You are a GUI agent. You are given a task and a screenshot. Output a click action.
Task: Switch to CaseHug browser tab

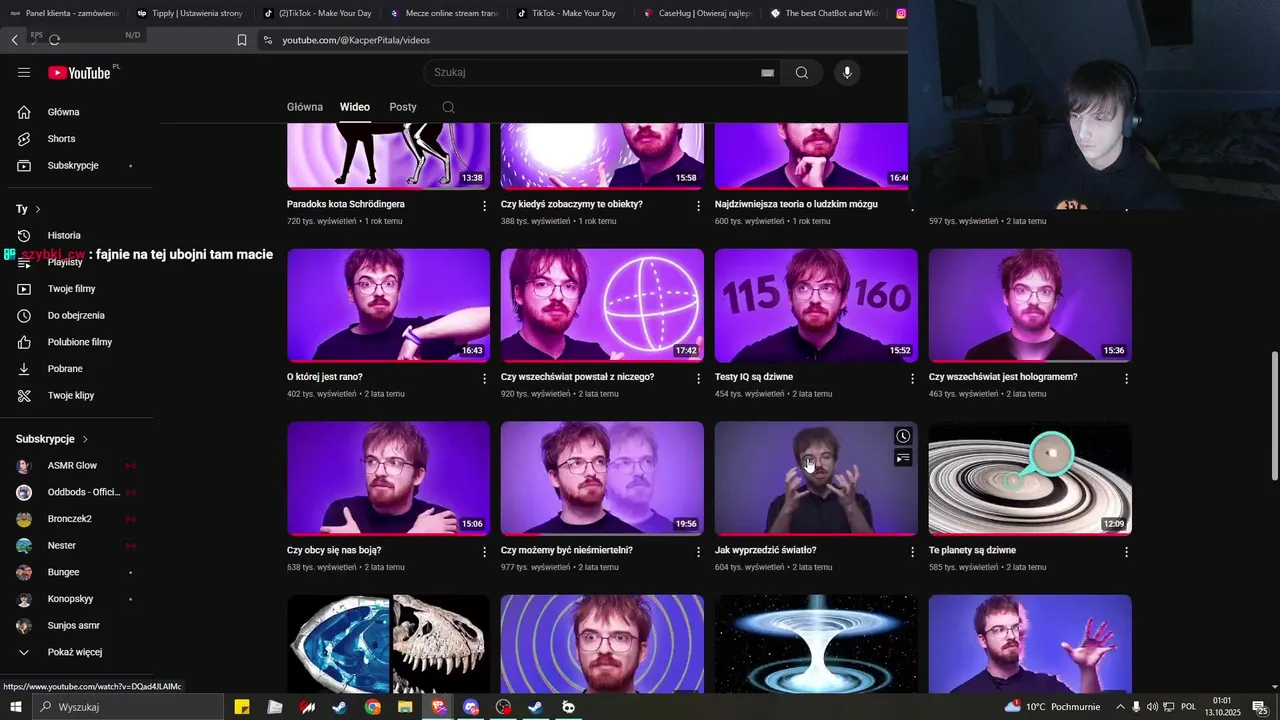tap(698, 13)
